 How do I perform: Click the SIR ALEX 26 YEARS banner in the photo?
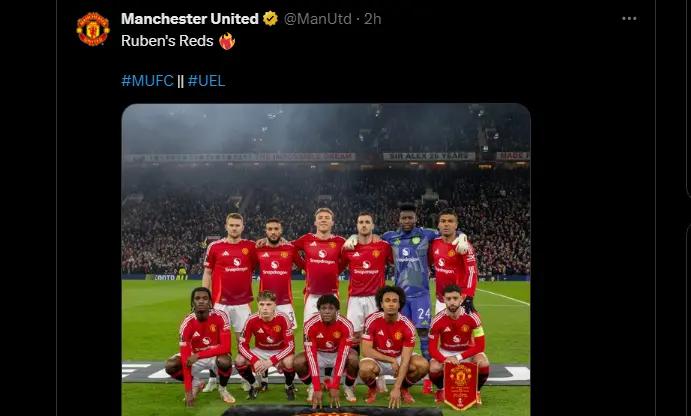pyautogui.click(x=429, y=156)
